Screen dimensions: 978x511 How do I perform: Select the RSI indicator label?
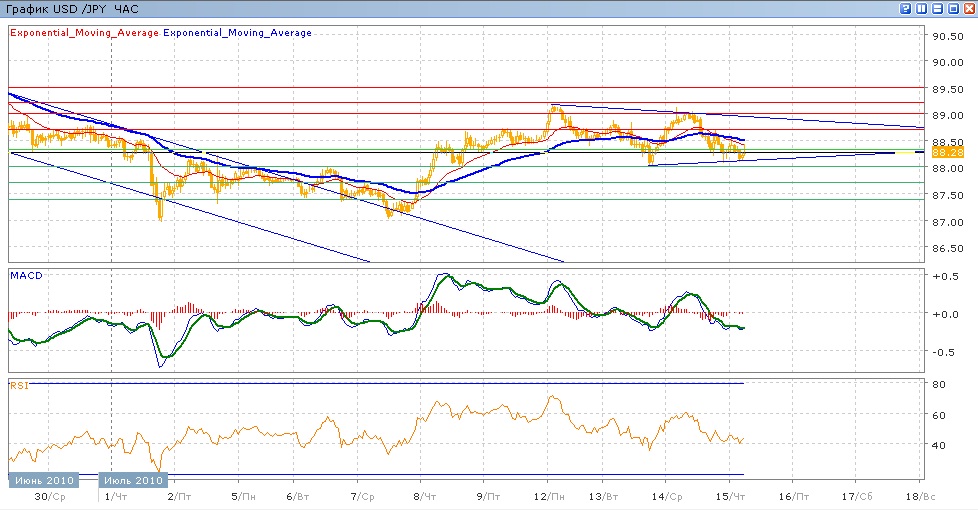(x=18, y=384)
